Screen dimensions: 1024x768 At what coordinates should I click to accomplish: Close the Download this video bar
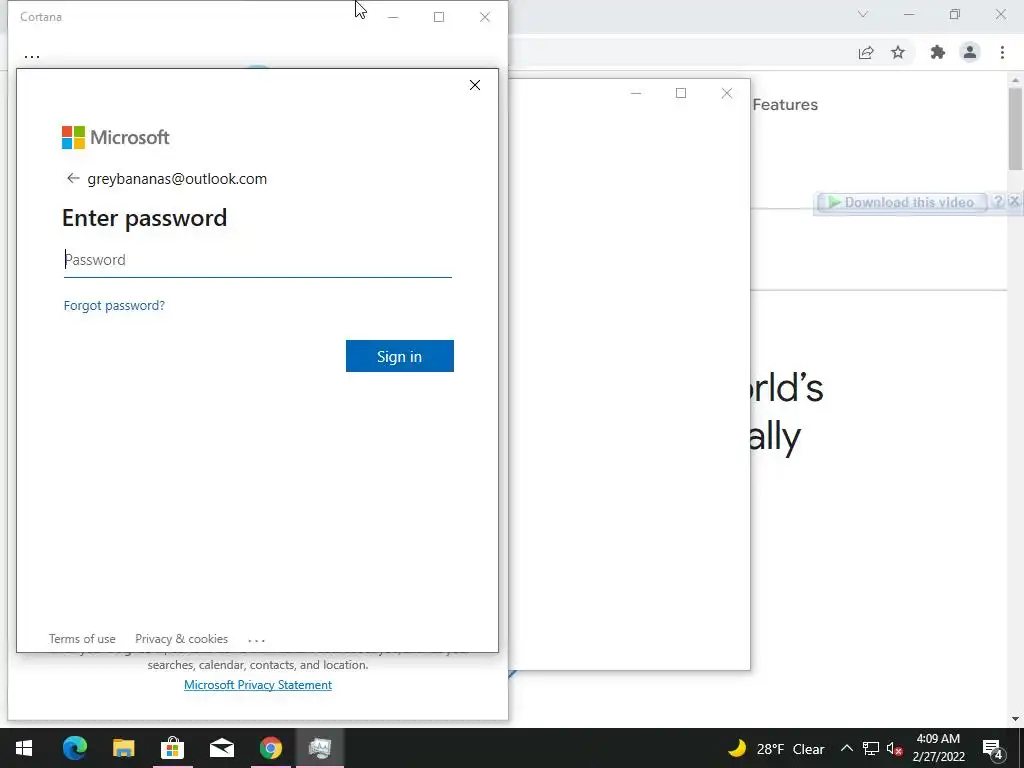[1014, 201]
